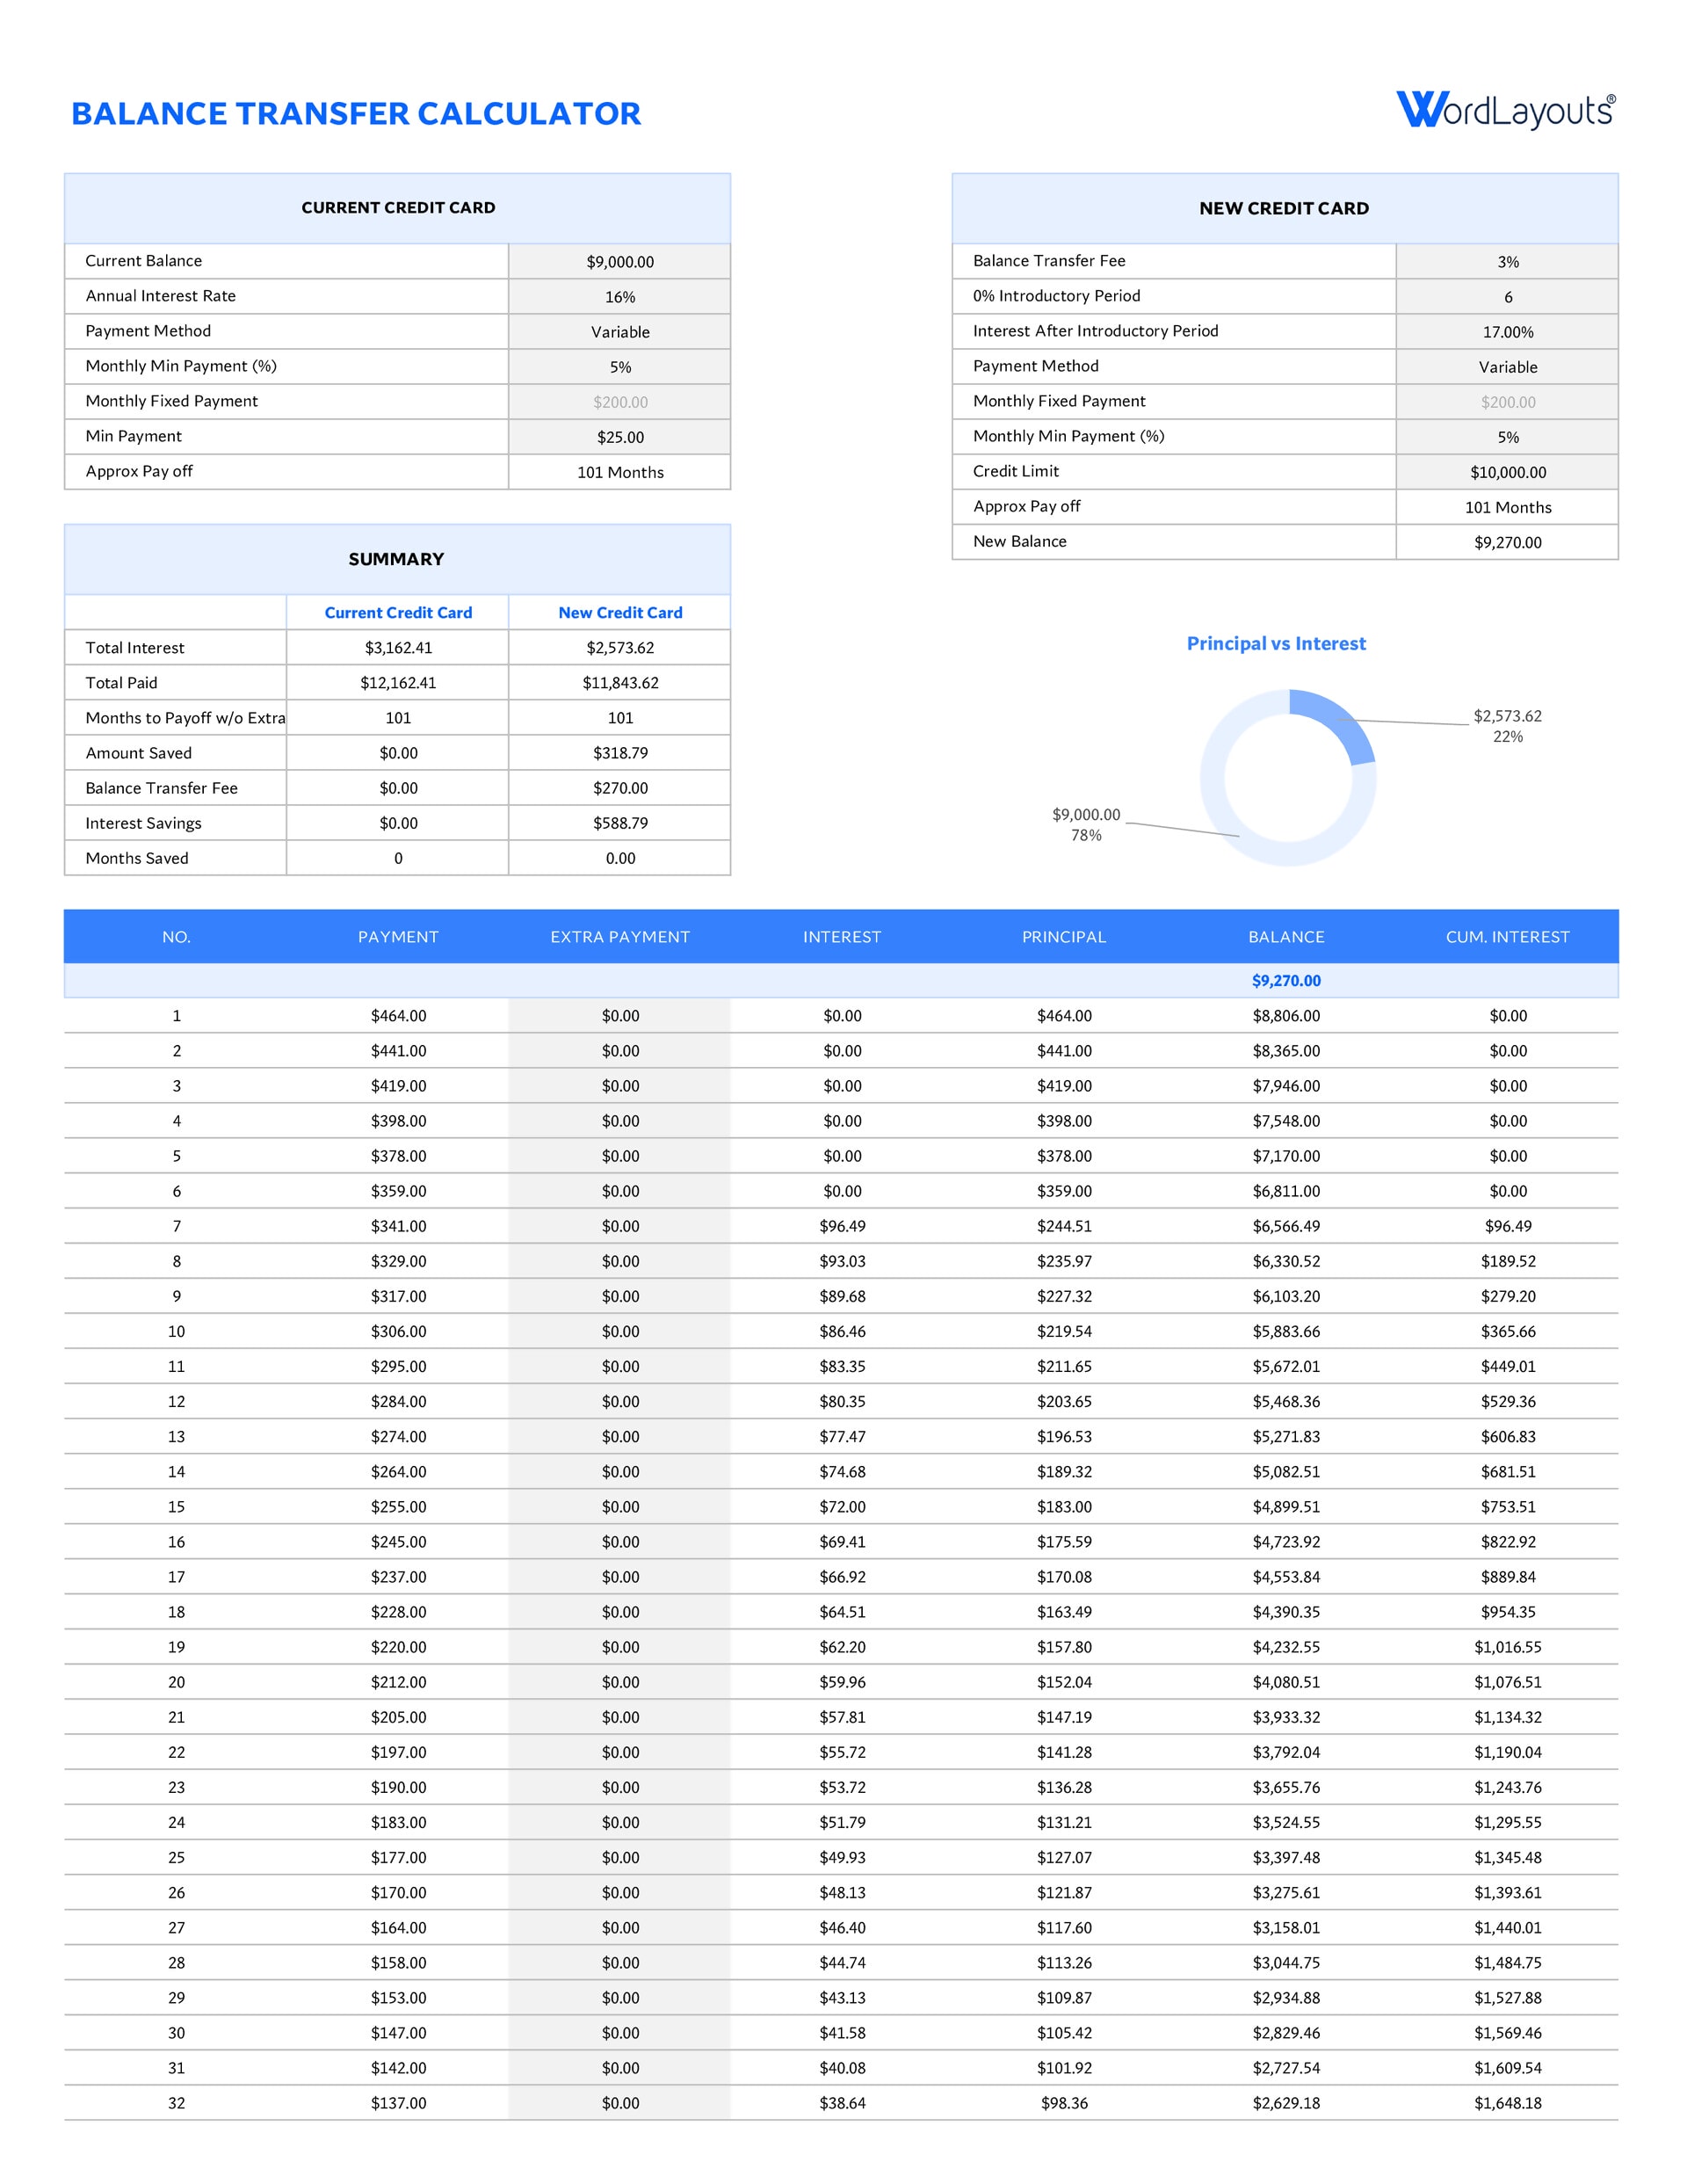Click the $2,573.62 22% chart label
The height and width of the screenshot is (2184, 1687).
tap(1507, 726)
